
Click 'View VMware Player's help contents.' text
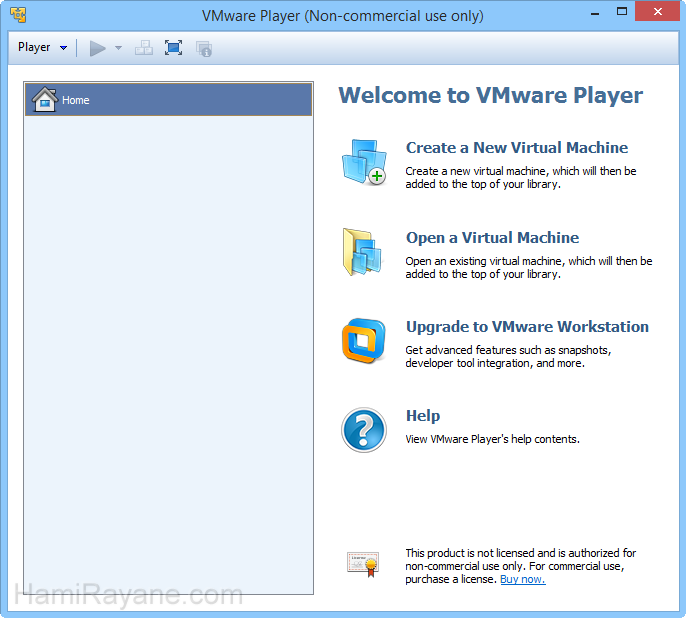pos(492,440)
